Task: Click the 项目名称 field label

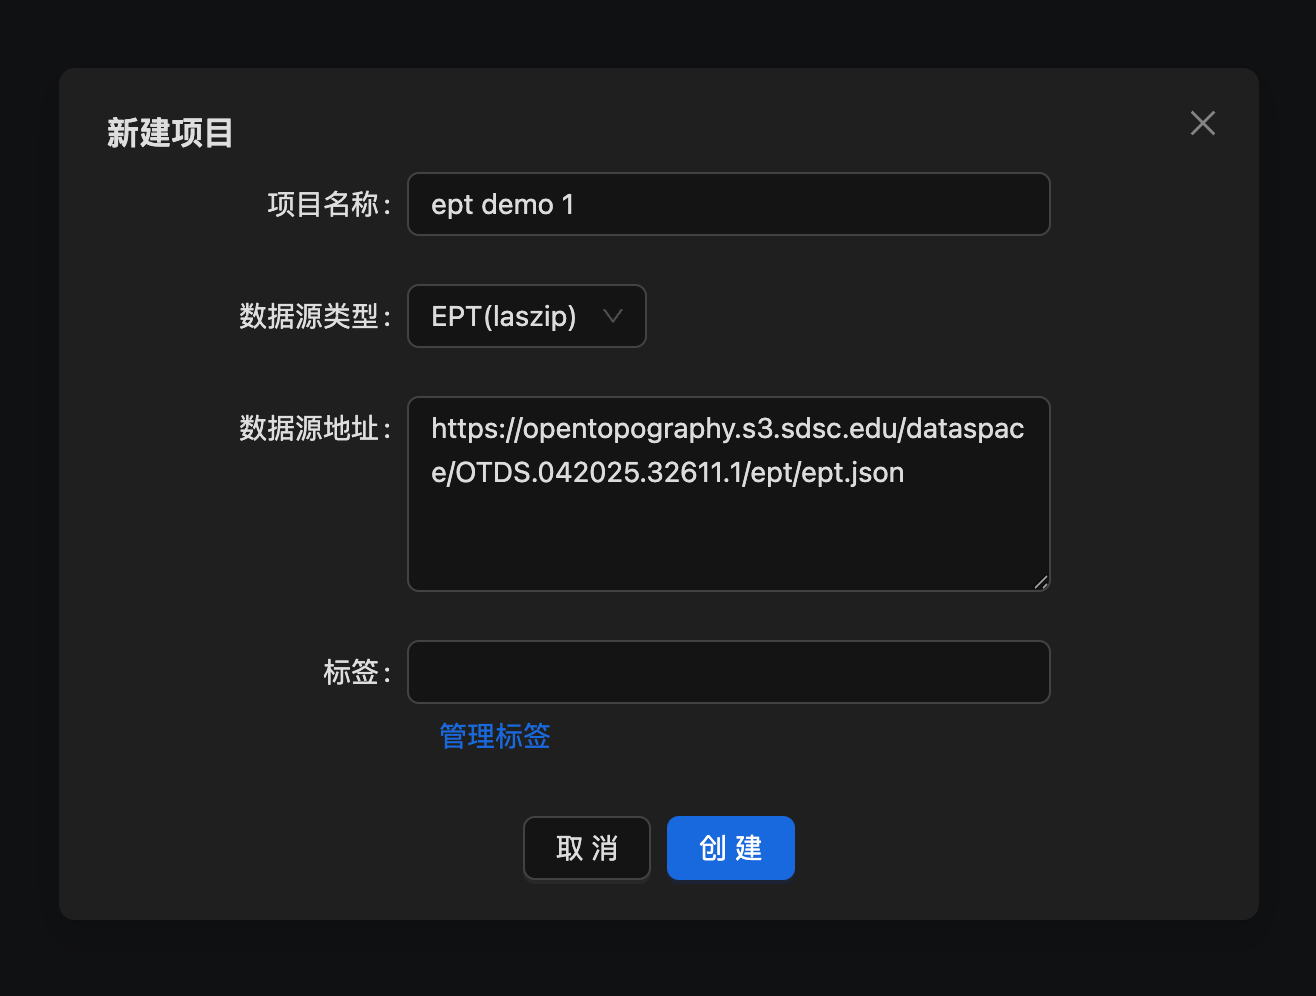Action: tap(328, 204)
